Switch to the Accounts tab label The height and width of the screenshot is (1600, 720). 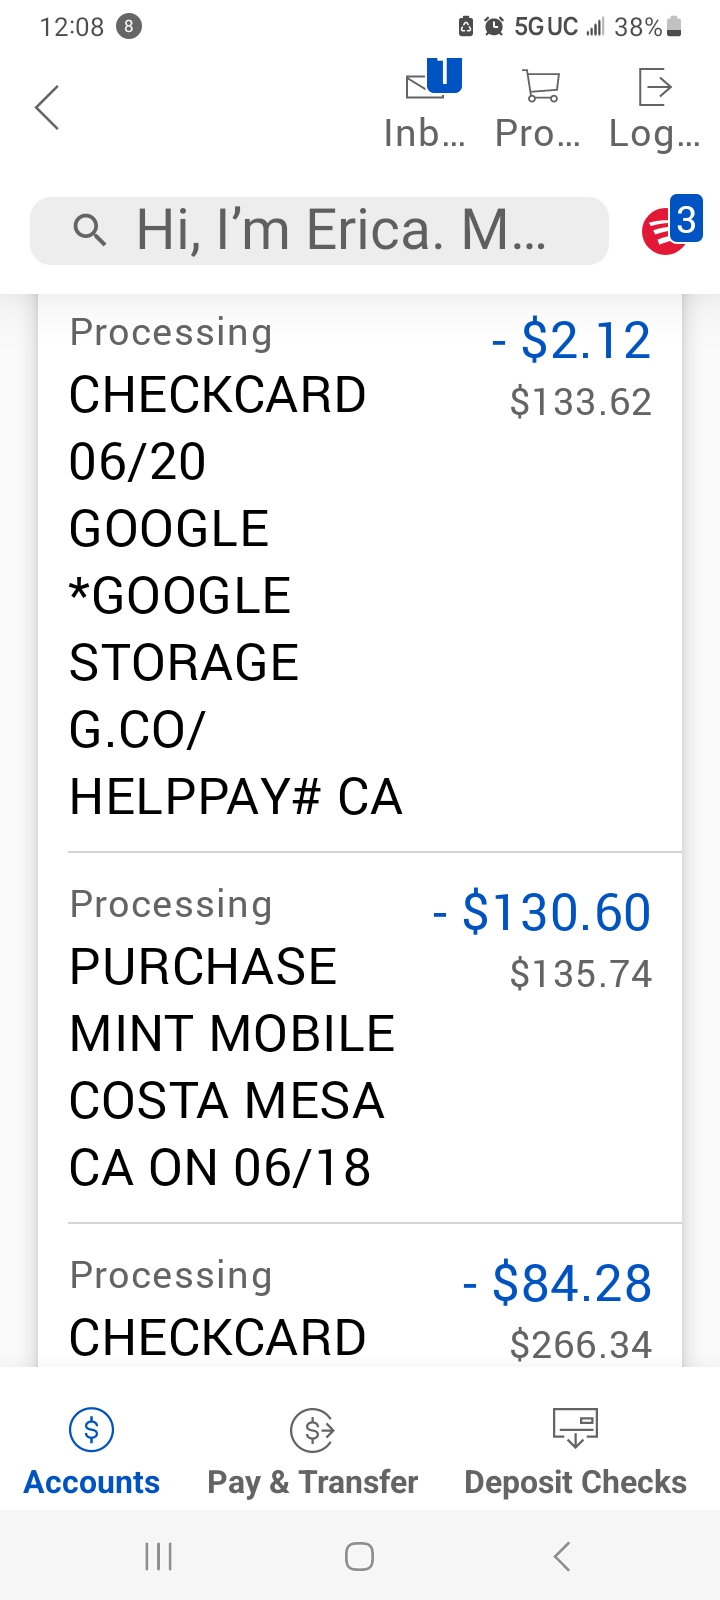(x=91, y=1482)
